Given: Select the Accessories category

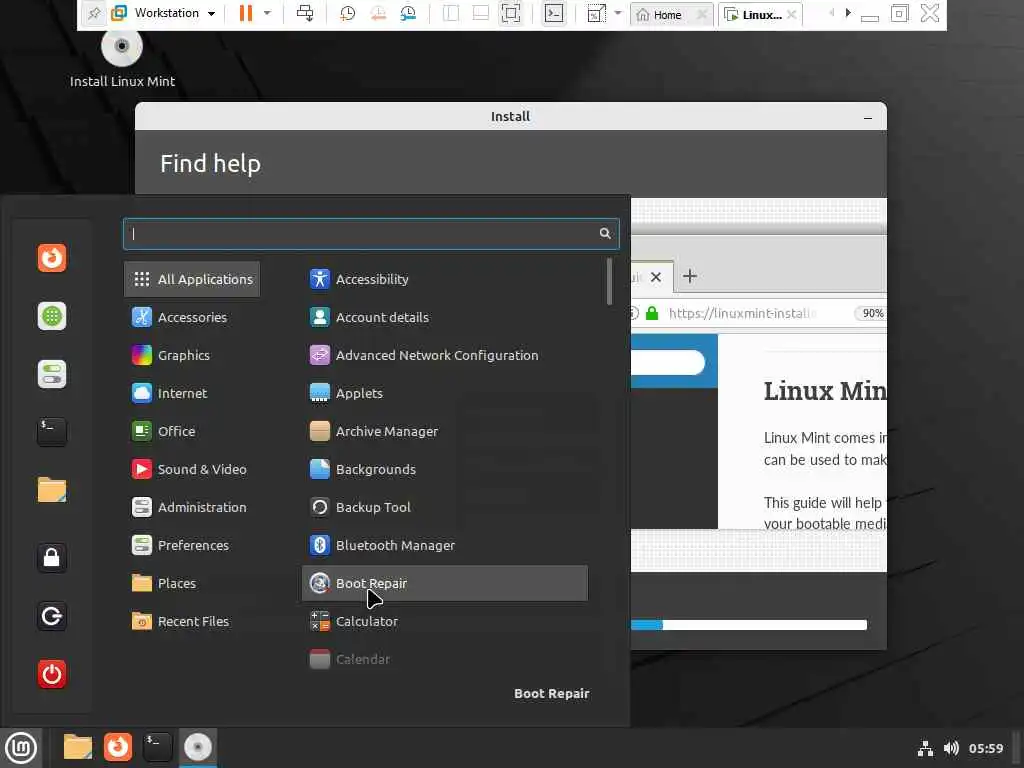Looking at the screenshot, I should tap(192, 317).
